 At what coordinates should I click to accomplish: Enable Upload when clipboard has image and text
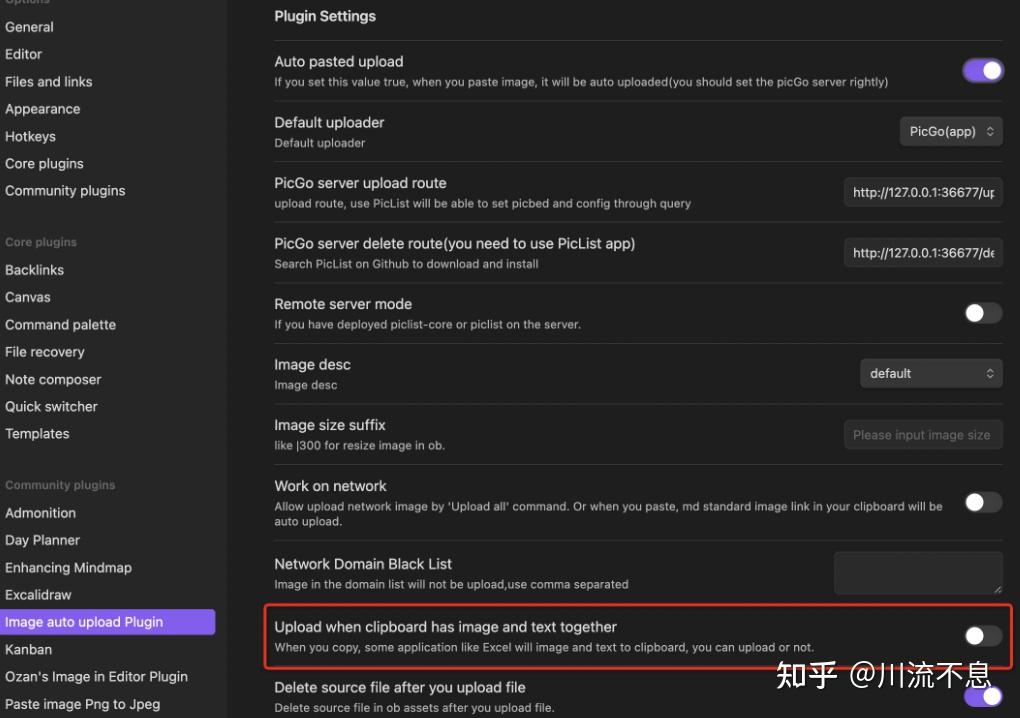click(981, 636)
